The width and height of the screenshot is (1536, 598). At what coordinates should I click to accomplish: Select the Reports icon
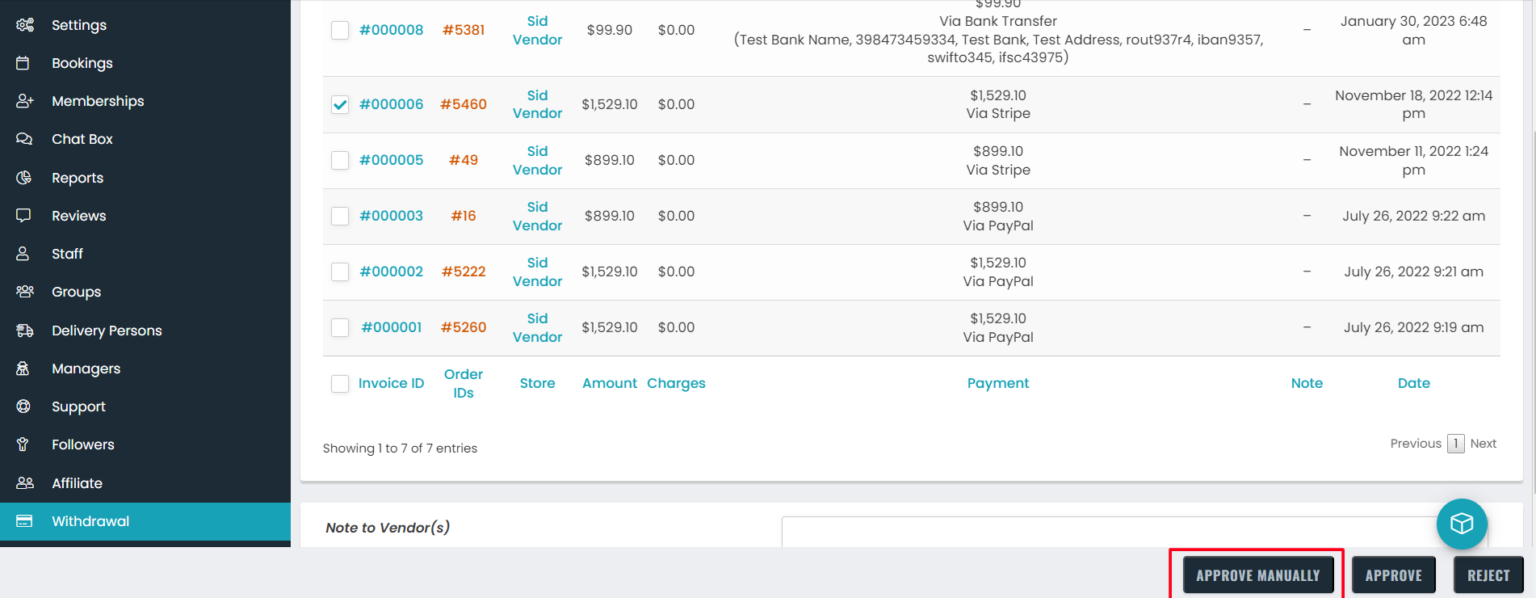tap(25, 177)
